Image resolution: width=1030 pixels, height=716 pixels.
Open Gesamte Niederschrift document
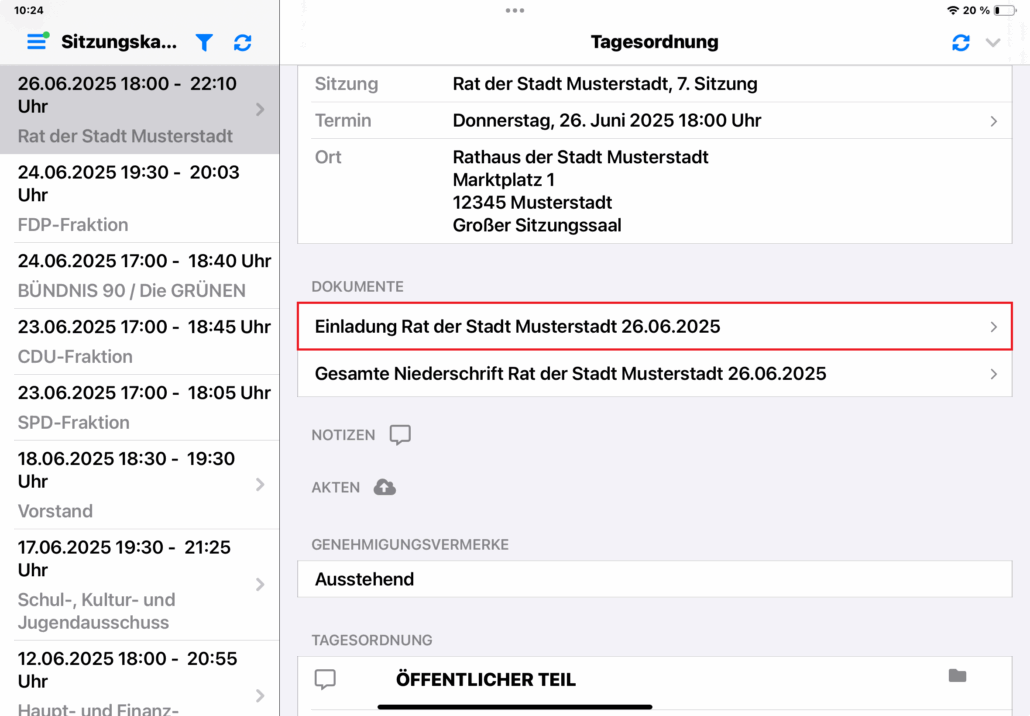coord(654,374)
